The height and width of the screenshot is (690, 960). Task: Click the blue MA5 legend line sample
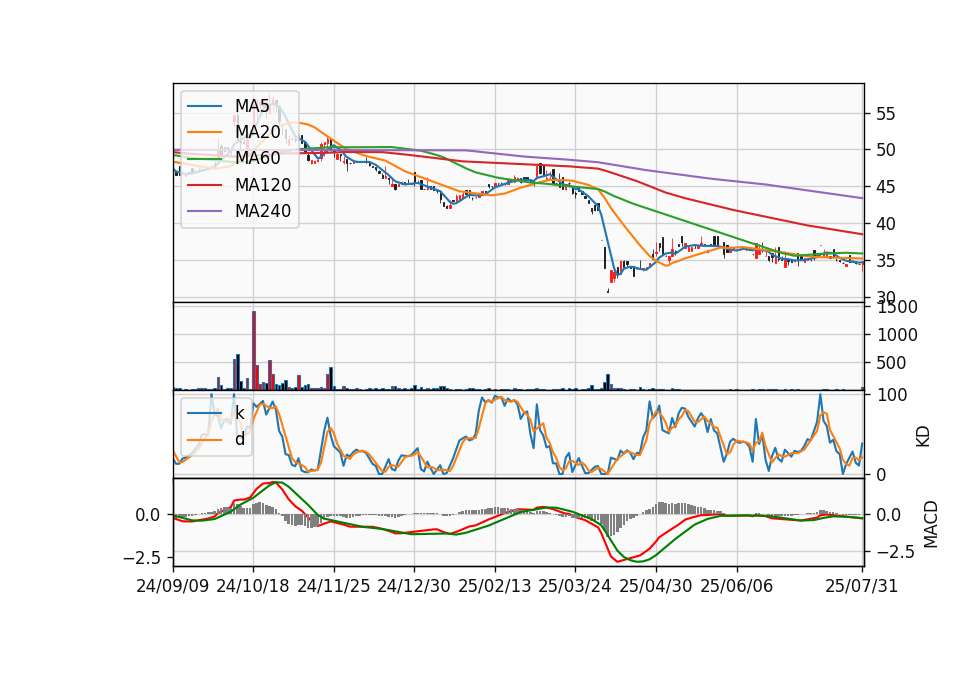pos(204,106)
